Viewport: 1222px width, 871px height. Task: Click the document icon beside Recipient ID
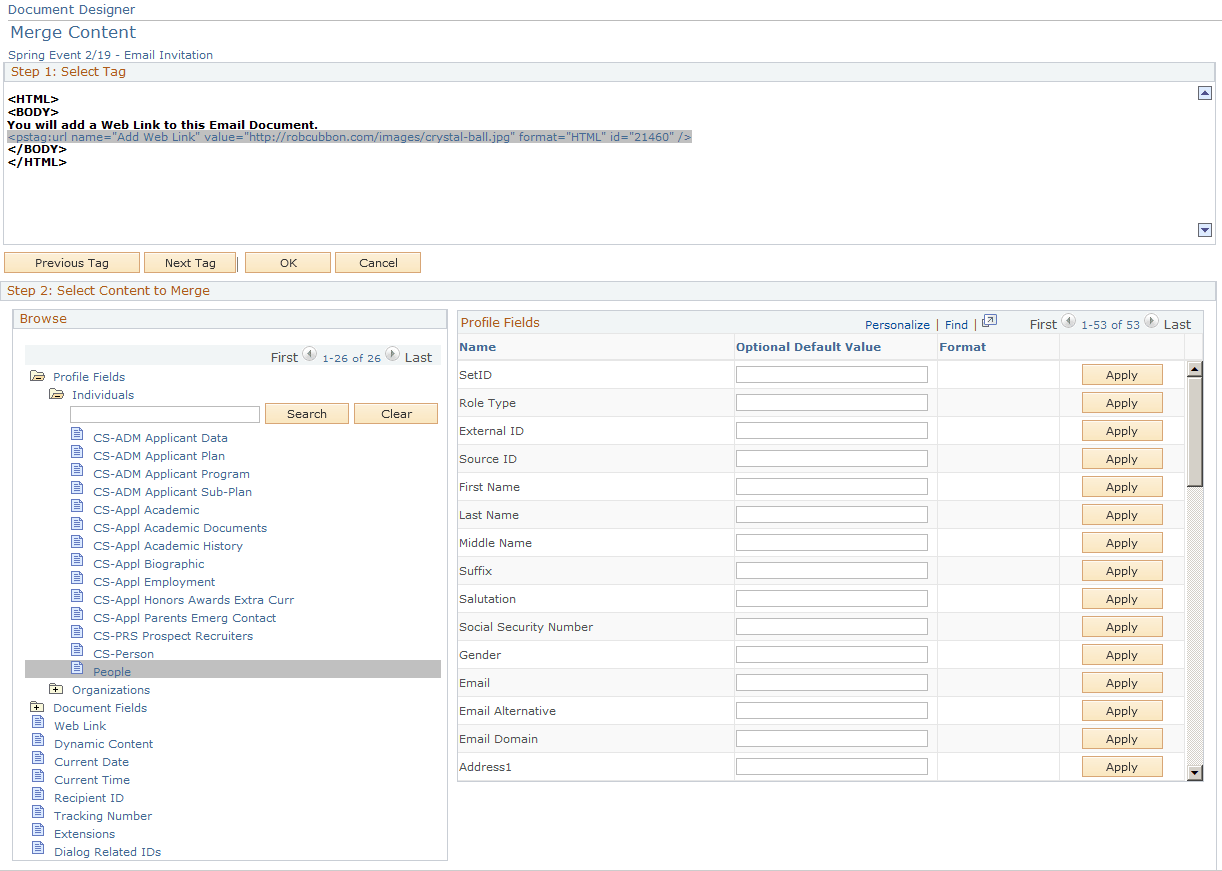coord(38,797)
